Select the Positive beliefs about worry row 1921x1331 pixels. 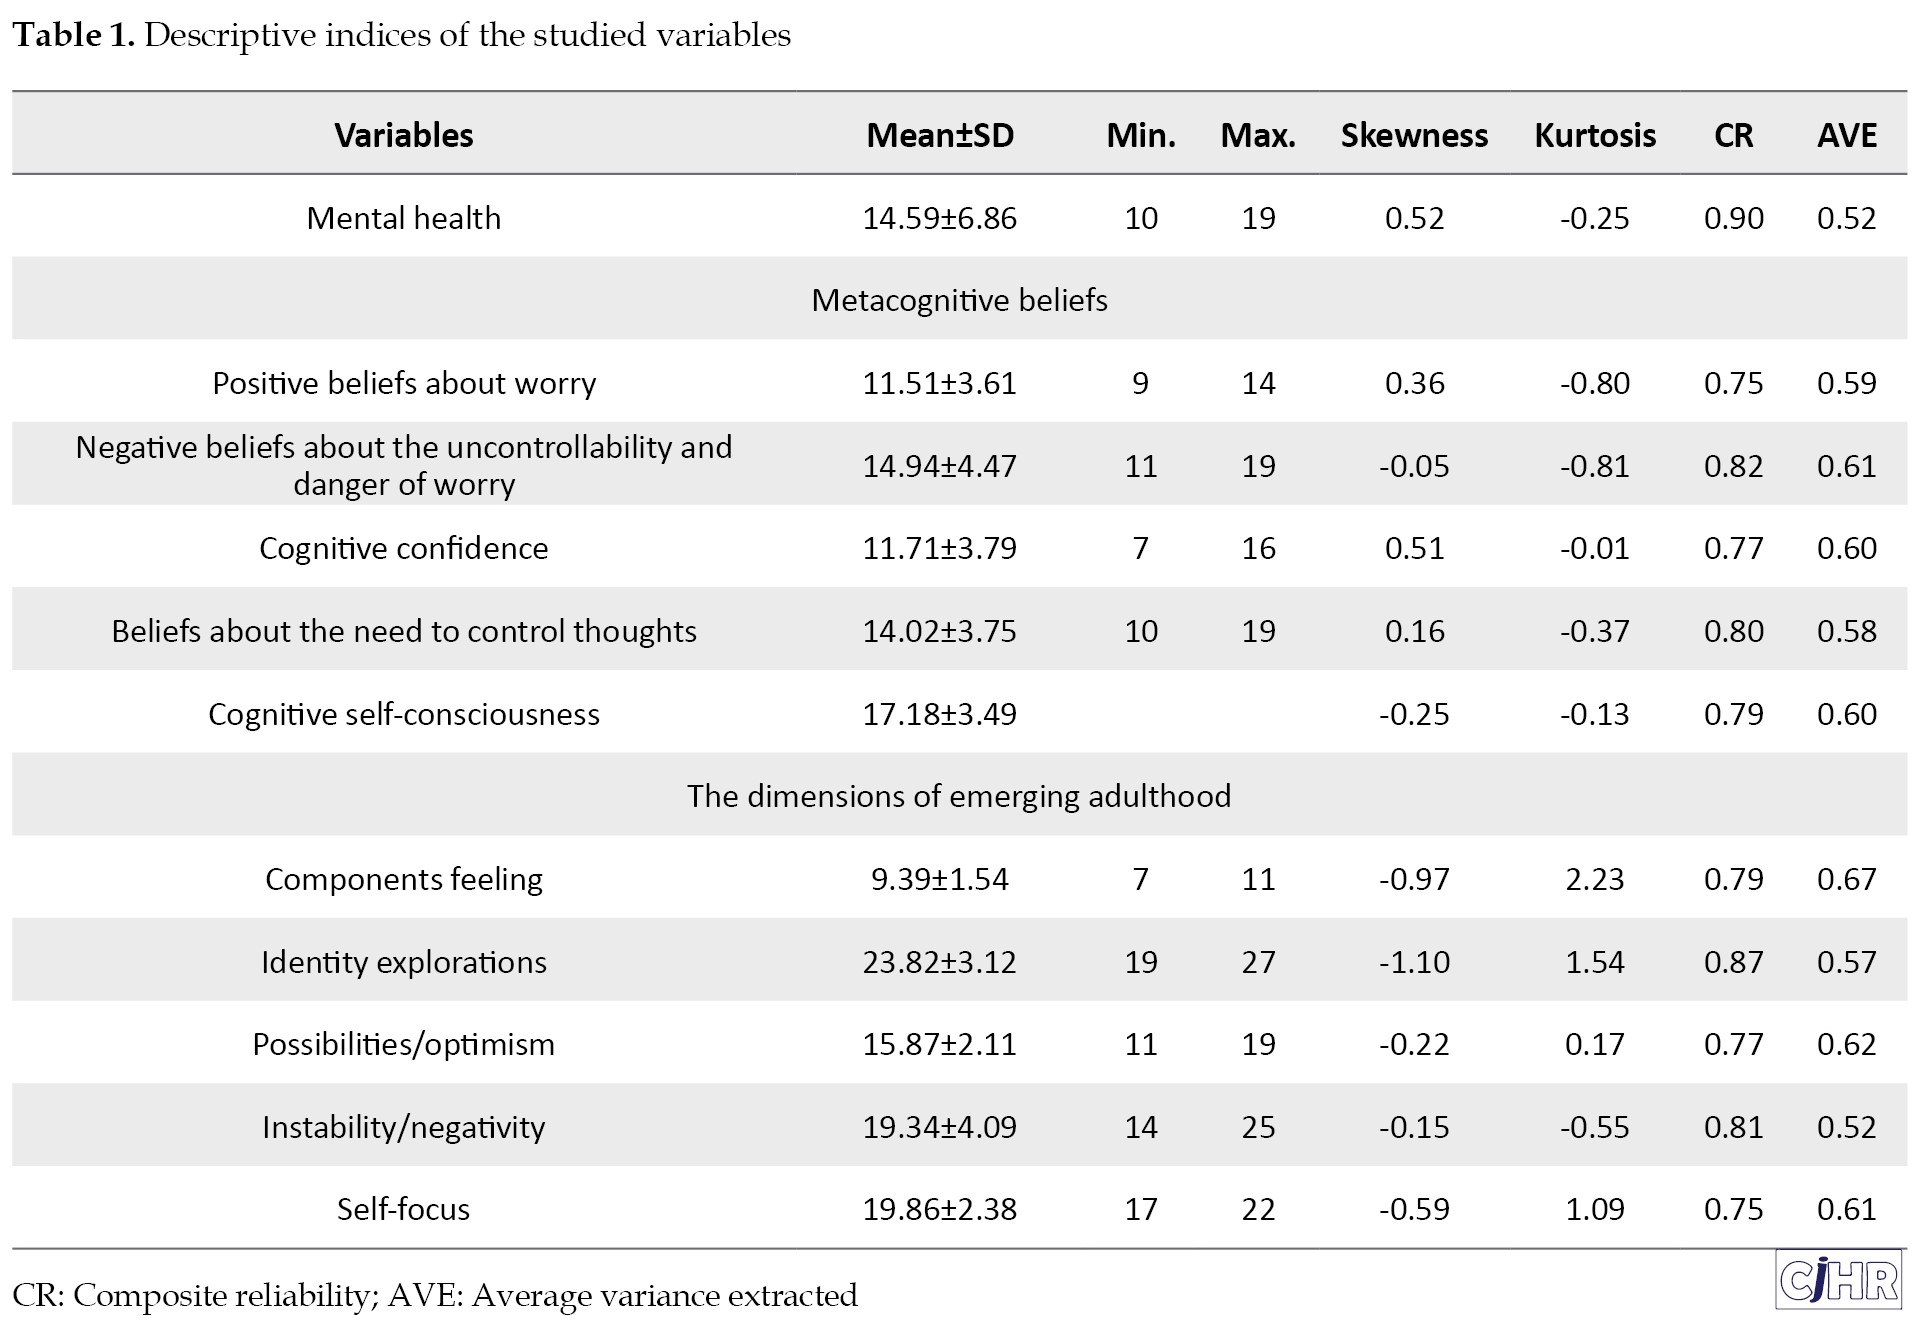[x=403, y=383]
